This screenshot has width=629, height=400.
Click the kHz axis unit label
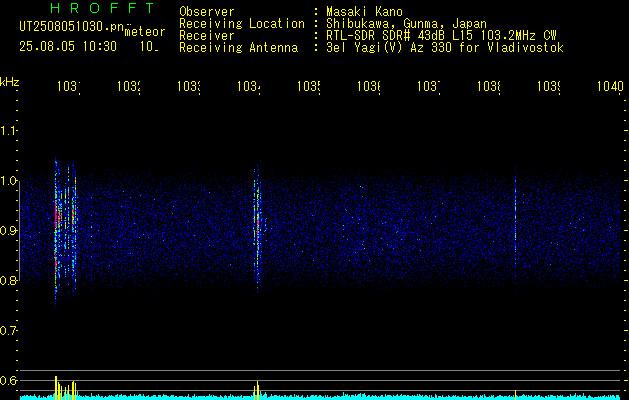coord(10,82)
